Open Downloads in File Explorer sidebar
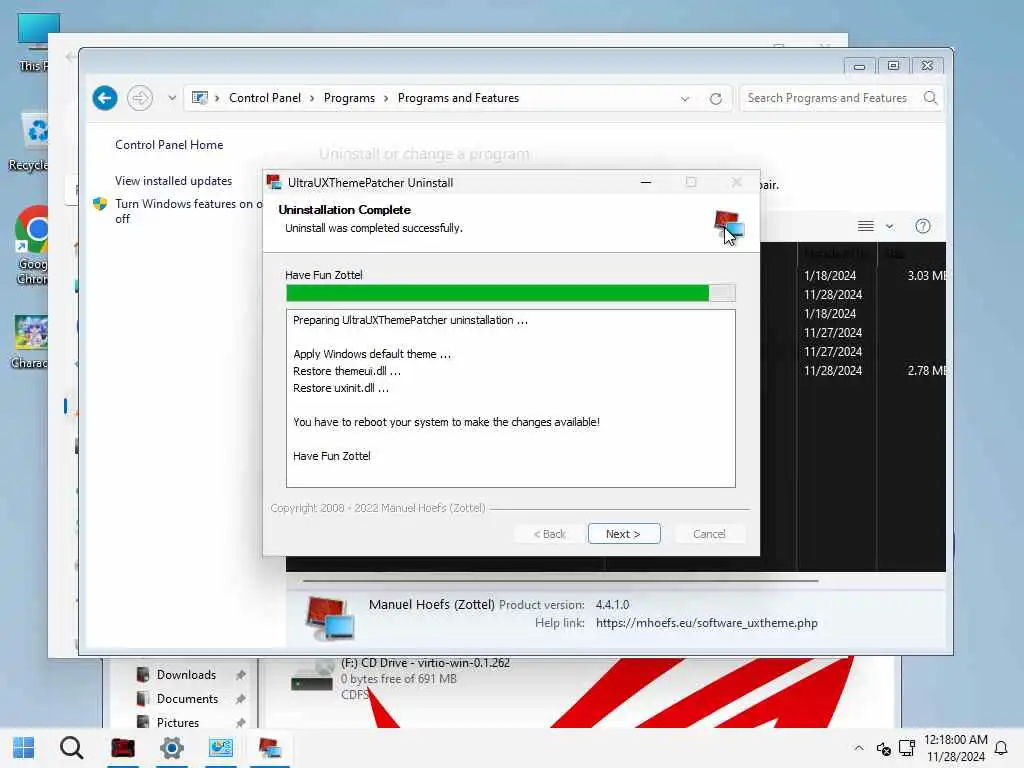Viewport: 1024px width, 768px height. 186,675
